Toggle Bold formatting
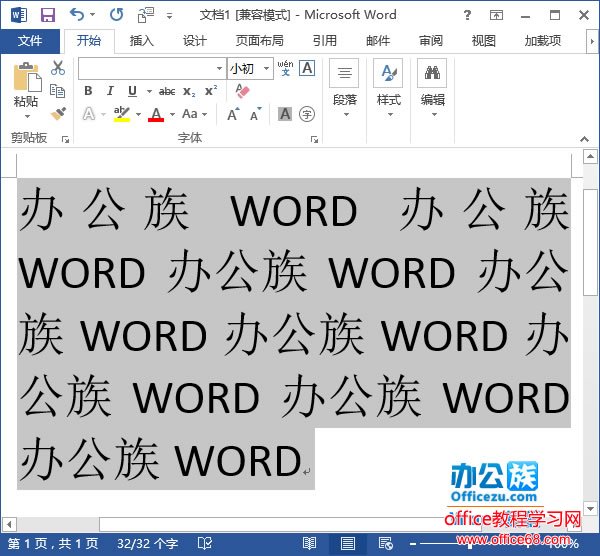This screenshot has width=600, height=556. (x=88, y=91)
